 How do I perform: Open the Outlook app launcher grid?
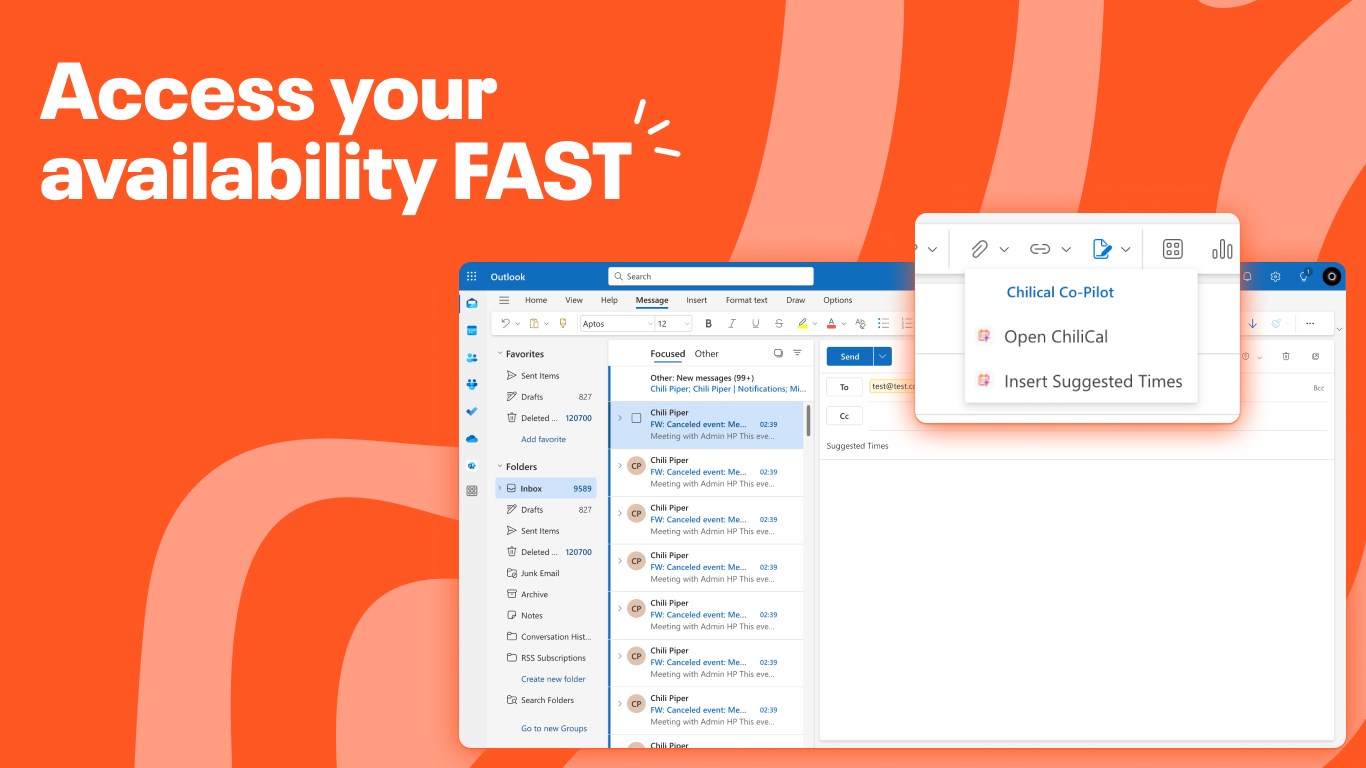[x=472, y=277]
